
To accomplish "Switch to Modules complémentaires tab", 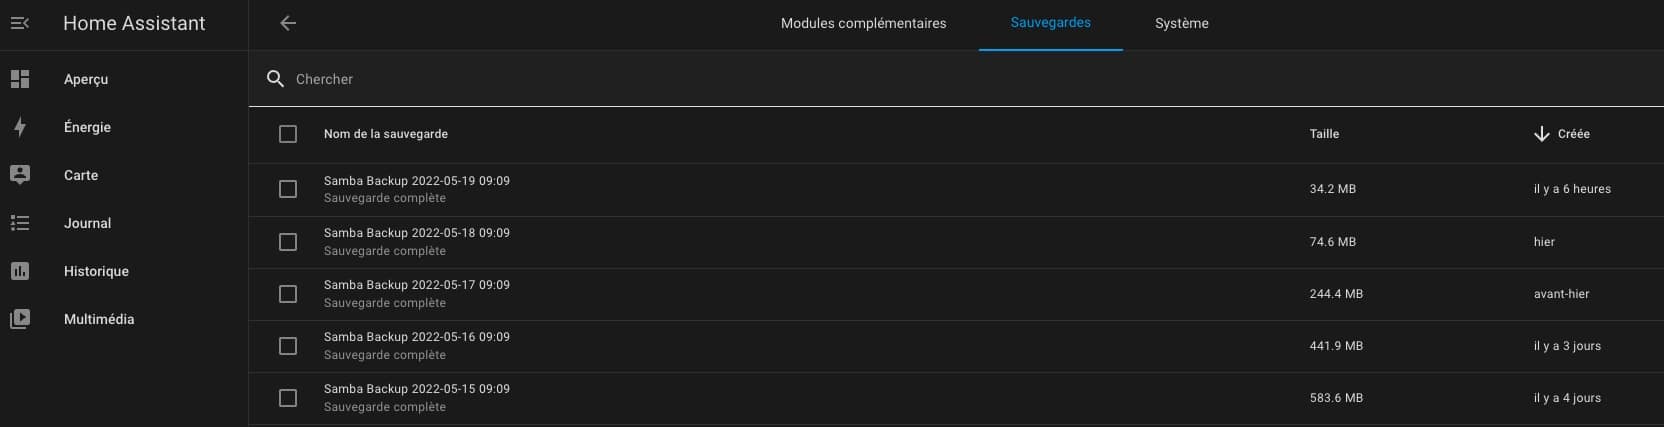I will (x=863, y=24).
